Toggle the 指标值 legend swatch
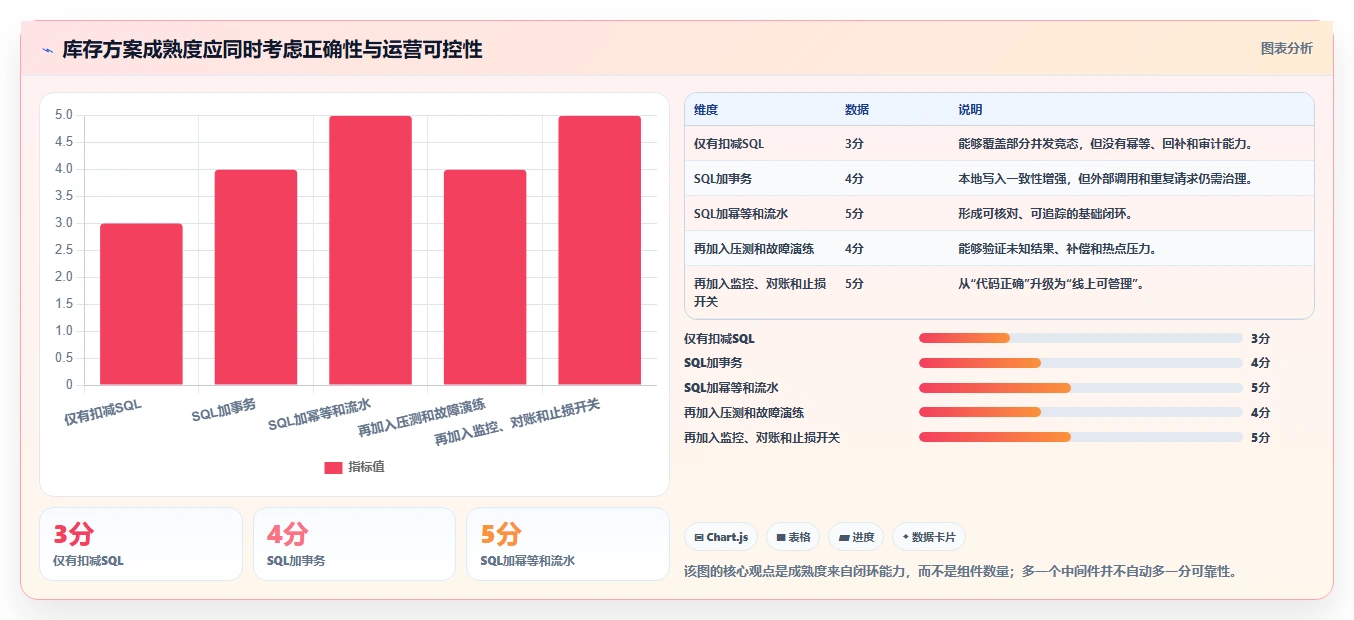This screenshot has width=1354, height=620. (333, 467)
